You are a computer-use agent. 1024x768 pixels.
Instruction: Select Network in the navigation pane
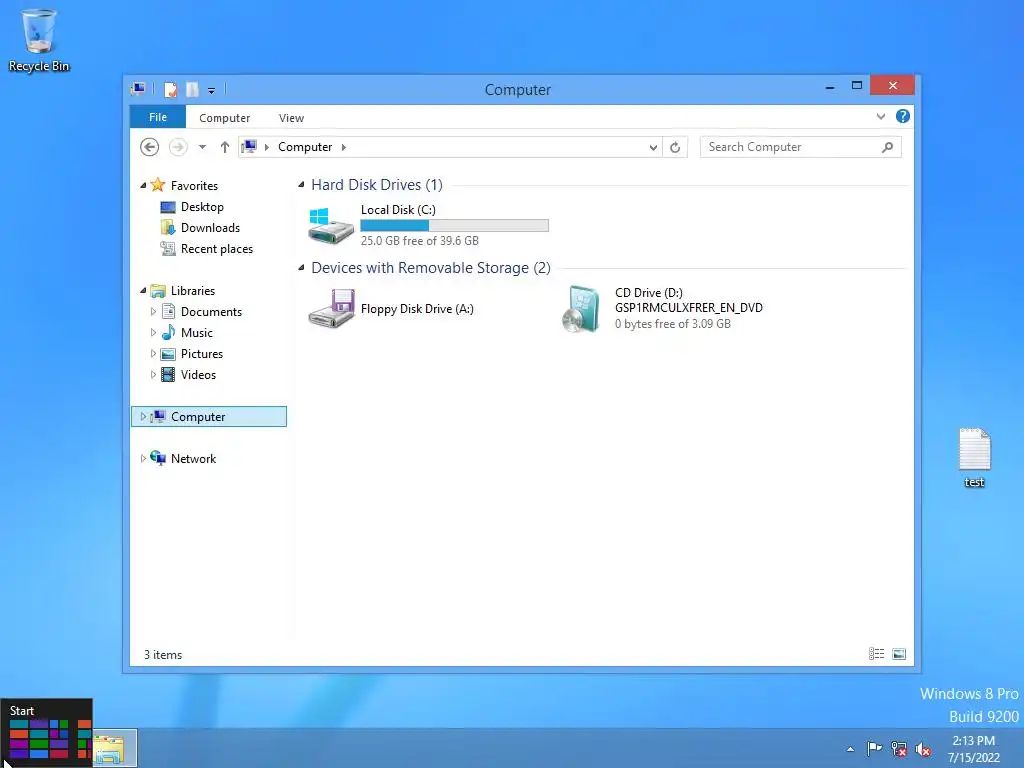(x=193, y=458)
